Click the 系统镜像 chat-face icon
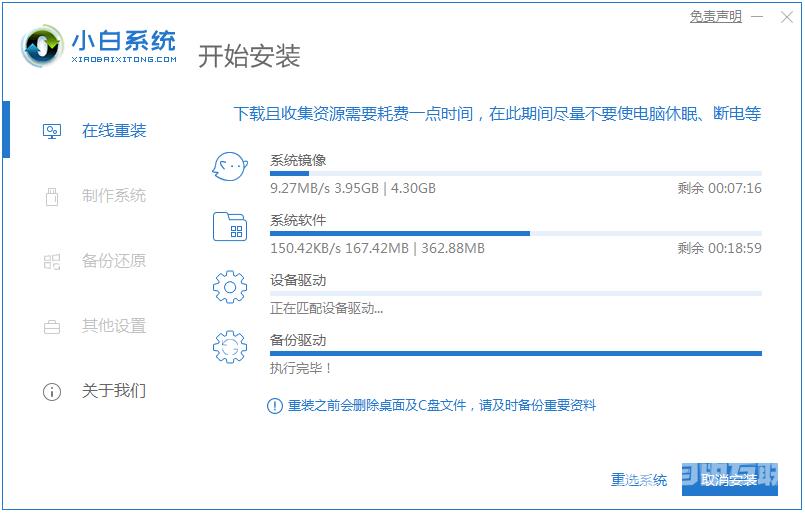This screenshot has height=513, width=805. coord(230,166)
